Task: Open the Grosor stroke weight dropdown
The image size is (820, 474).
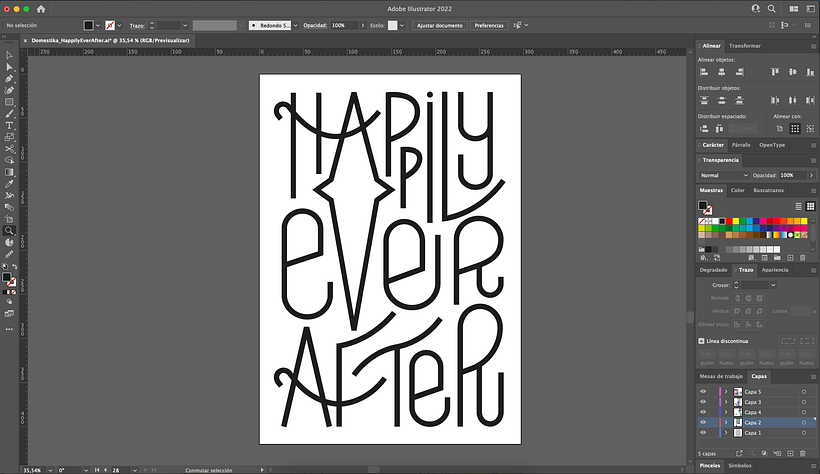Action: (773, 285)
